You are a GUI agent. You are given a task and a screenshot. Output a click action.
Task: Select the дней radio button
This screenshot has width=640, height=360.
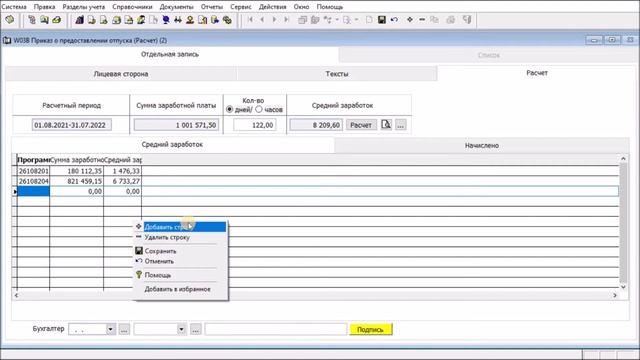pyautogui.click(x=229, y=109)
